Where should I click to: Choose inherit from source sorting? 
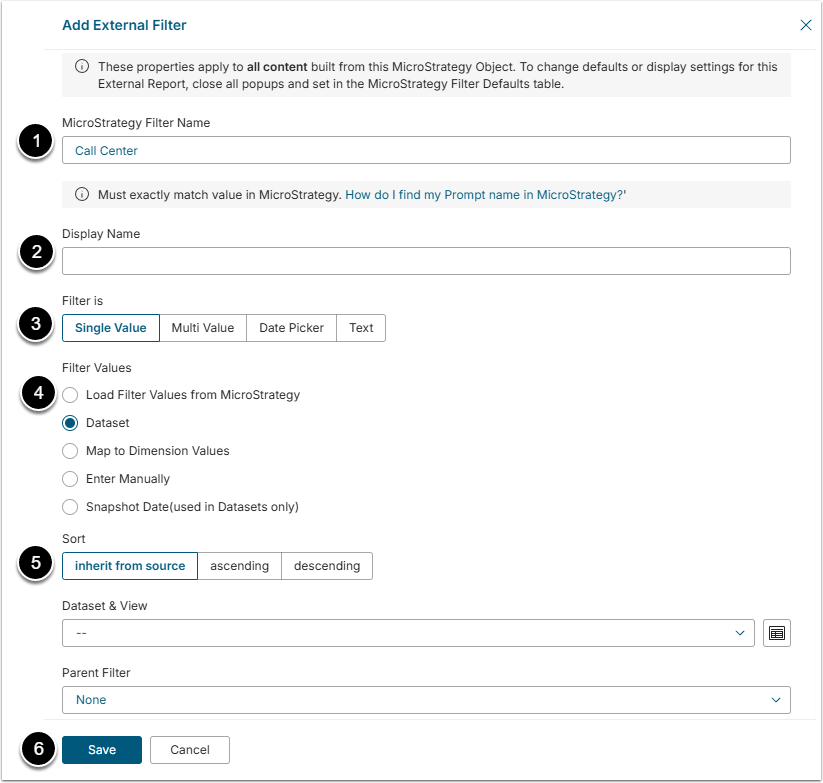(x=130, y=566)
